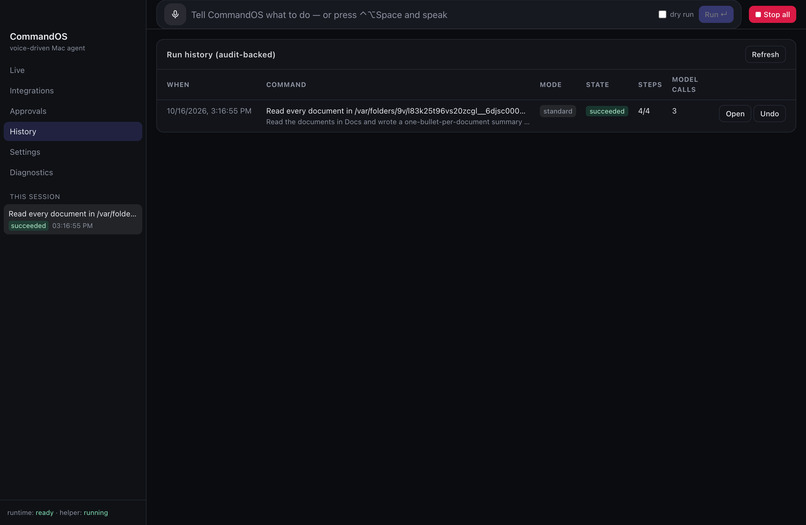
Task: Click the 'Run history (audit-backed)' heading
Action: pos(221,55)
